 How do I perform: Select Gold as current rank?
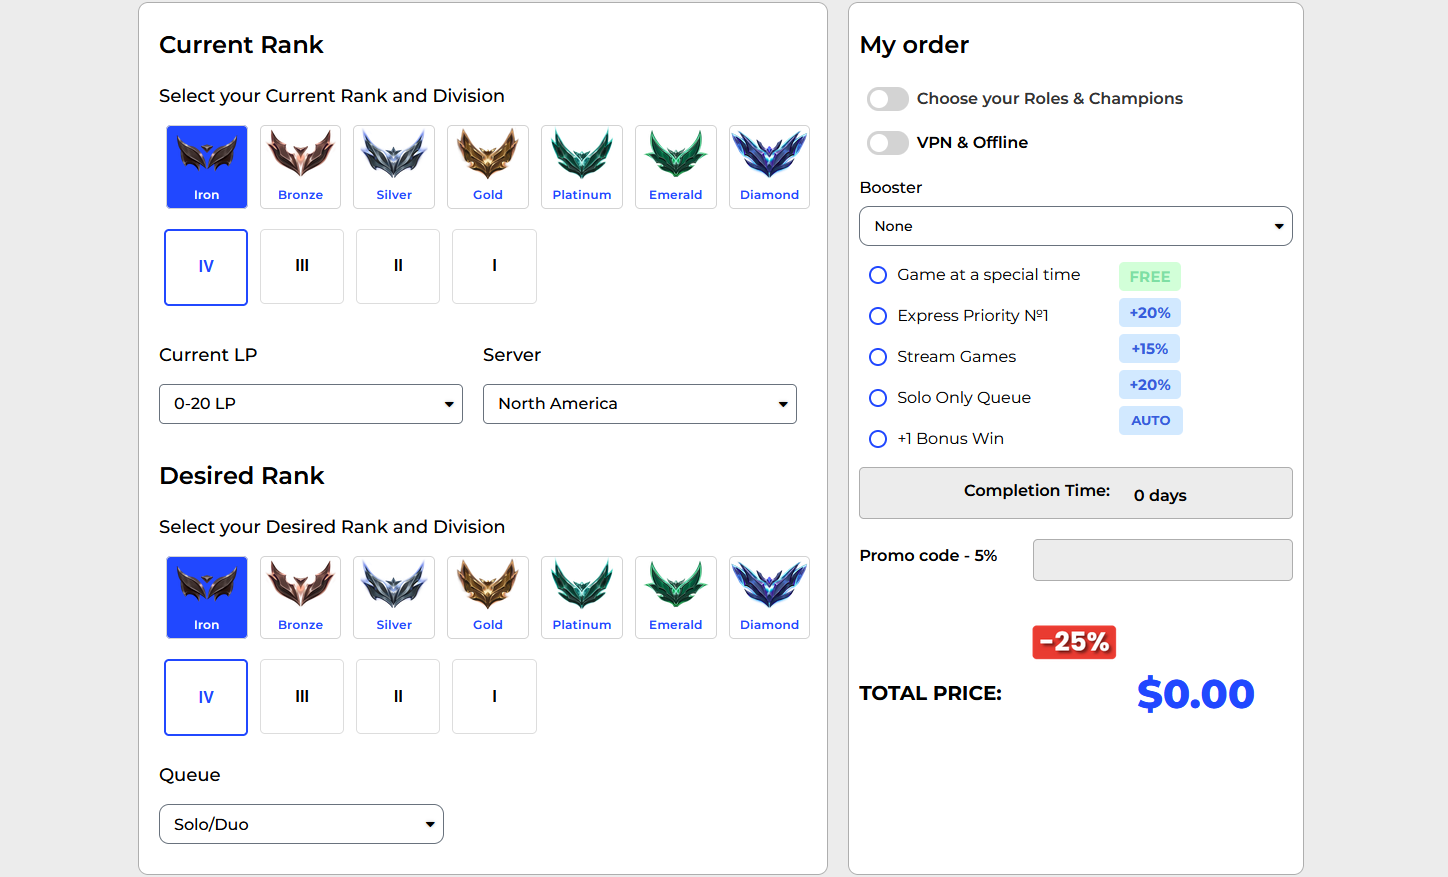[488, 167]
